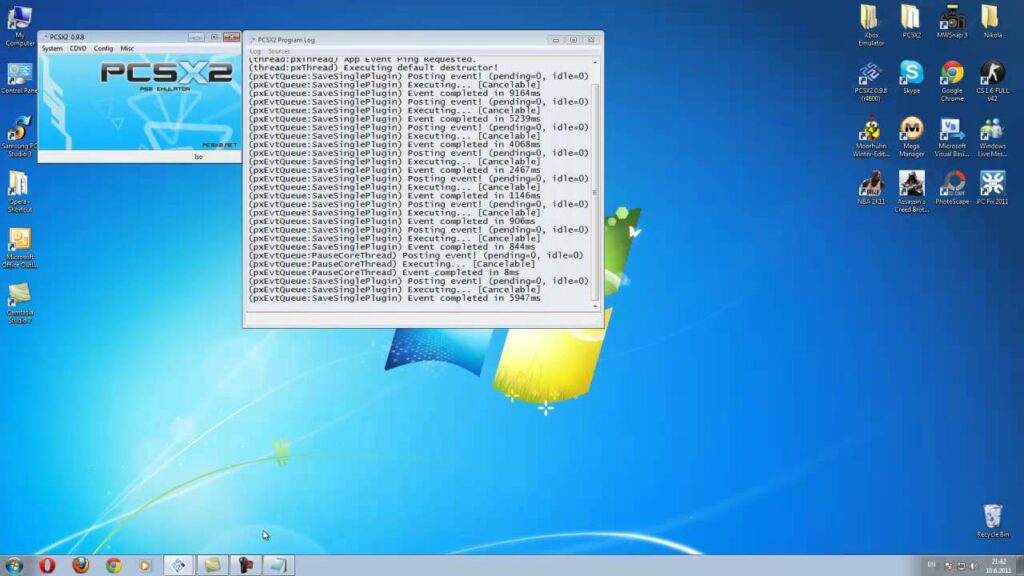Click Firefox icon in the taskbar
Viewport: 1024px width, 576px height.
80,565
